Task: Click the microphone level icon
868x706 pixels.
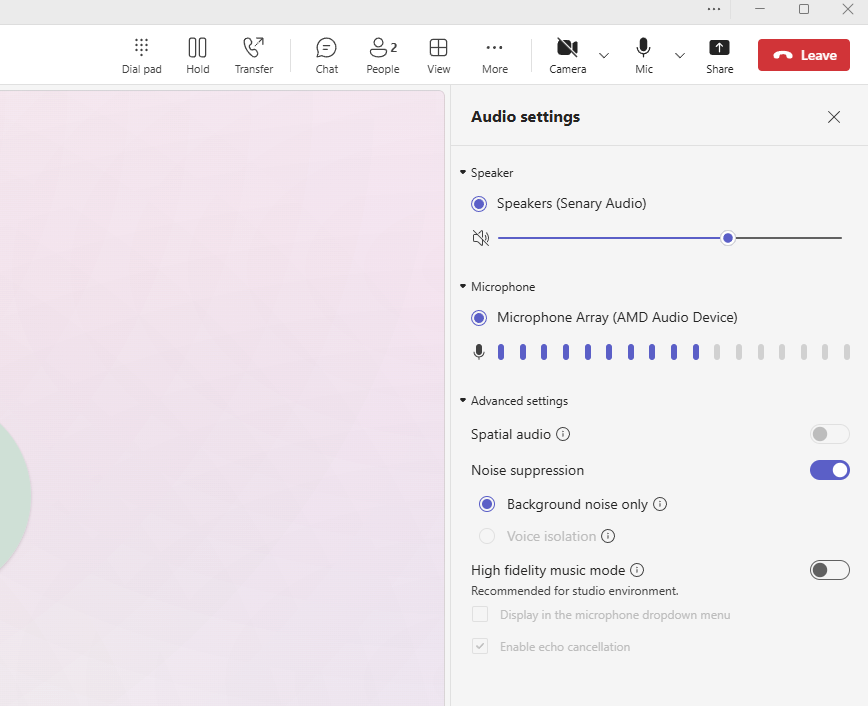Action: (479, 352)
